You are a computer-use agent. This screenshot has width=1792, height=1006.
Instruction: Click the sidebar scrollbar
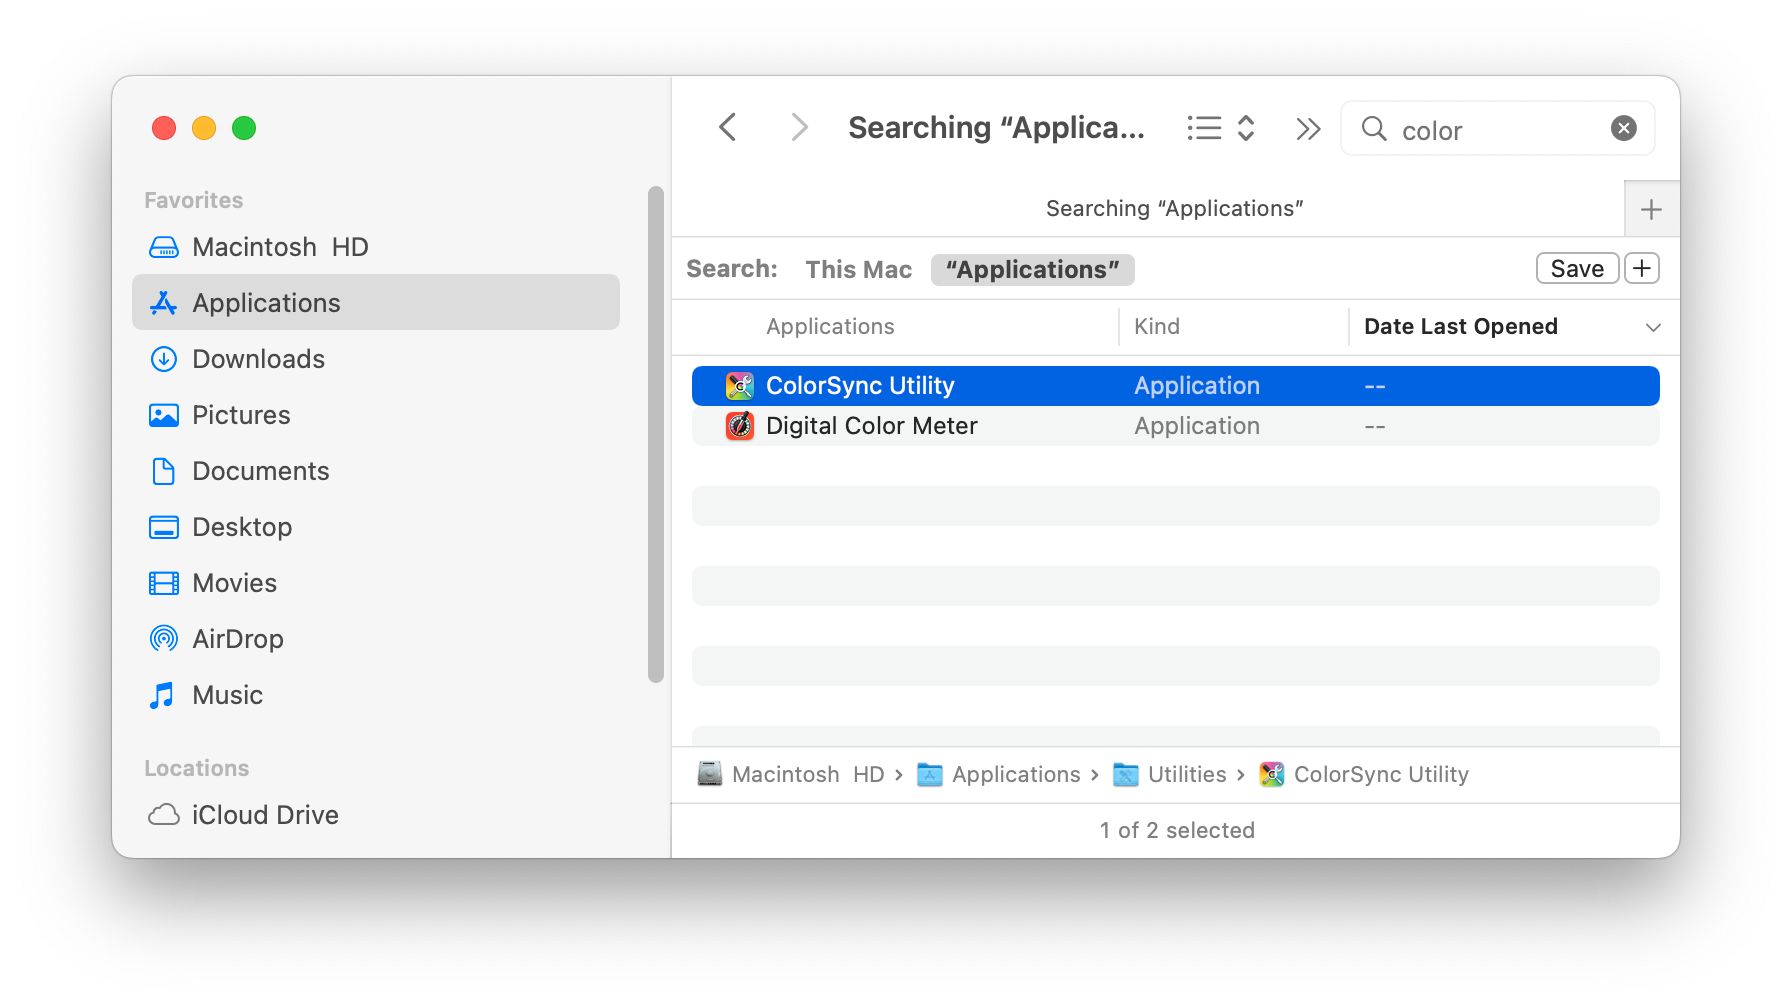pyautogui.click(x=656, y=434)
